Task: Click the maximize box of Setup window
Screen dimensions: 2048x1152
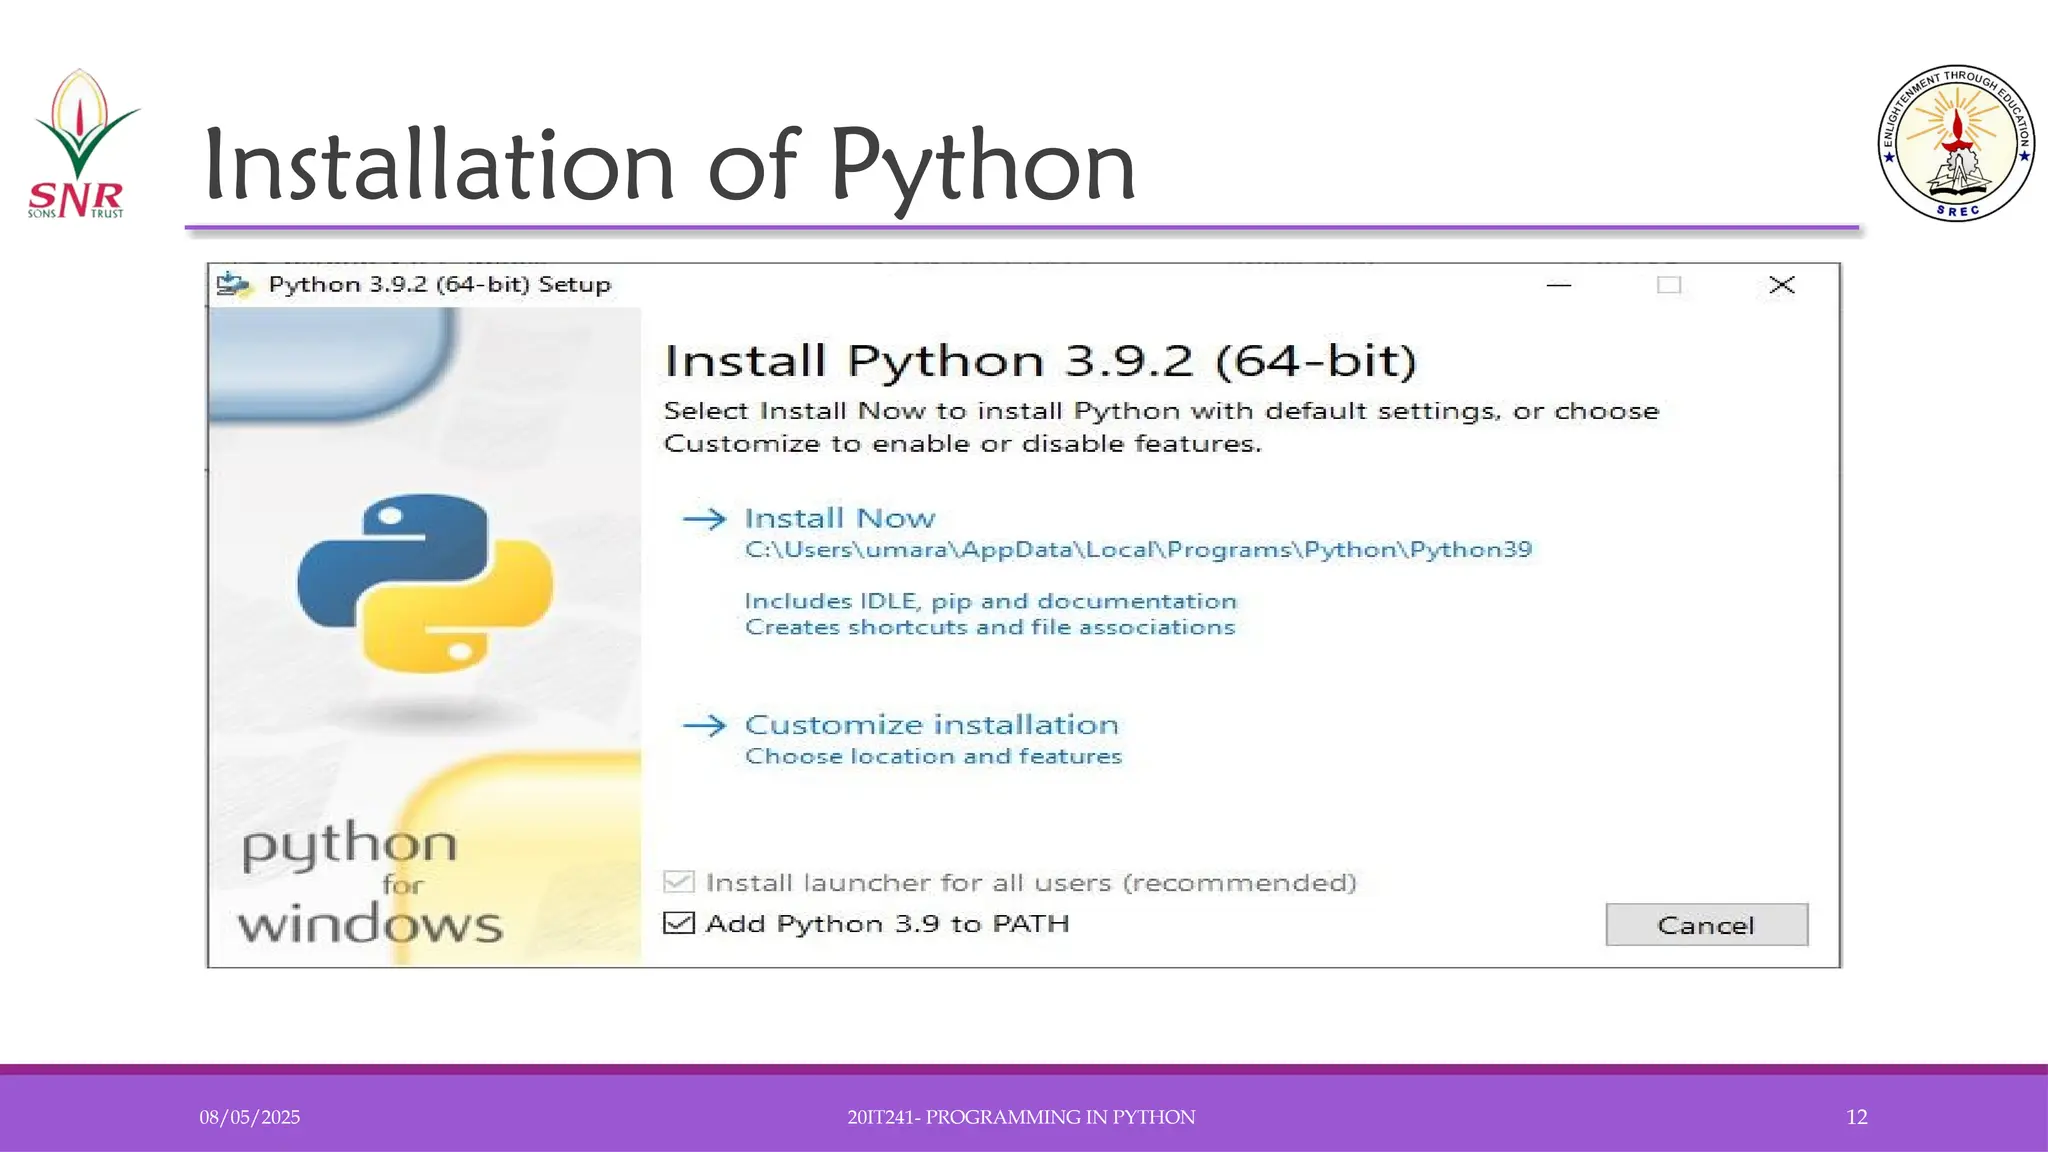Action: pos(1669,285)
